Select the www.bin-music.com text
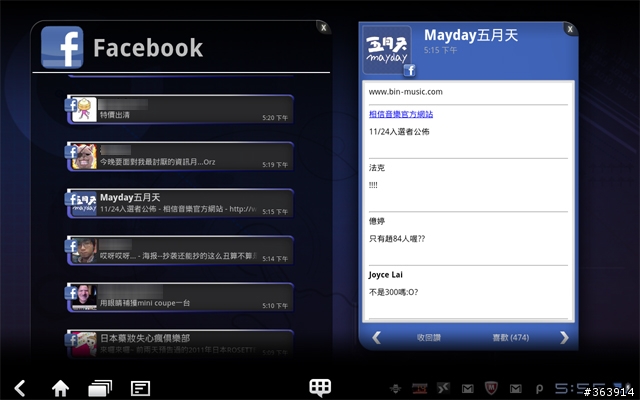This screenshot has height=400, width=640. click(x=405, y=92)
